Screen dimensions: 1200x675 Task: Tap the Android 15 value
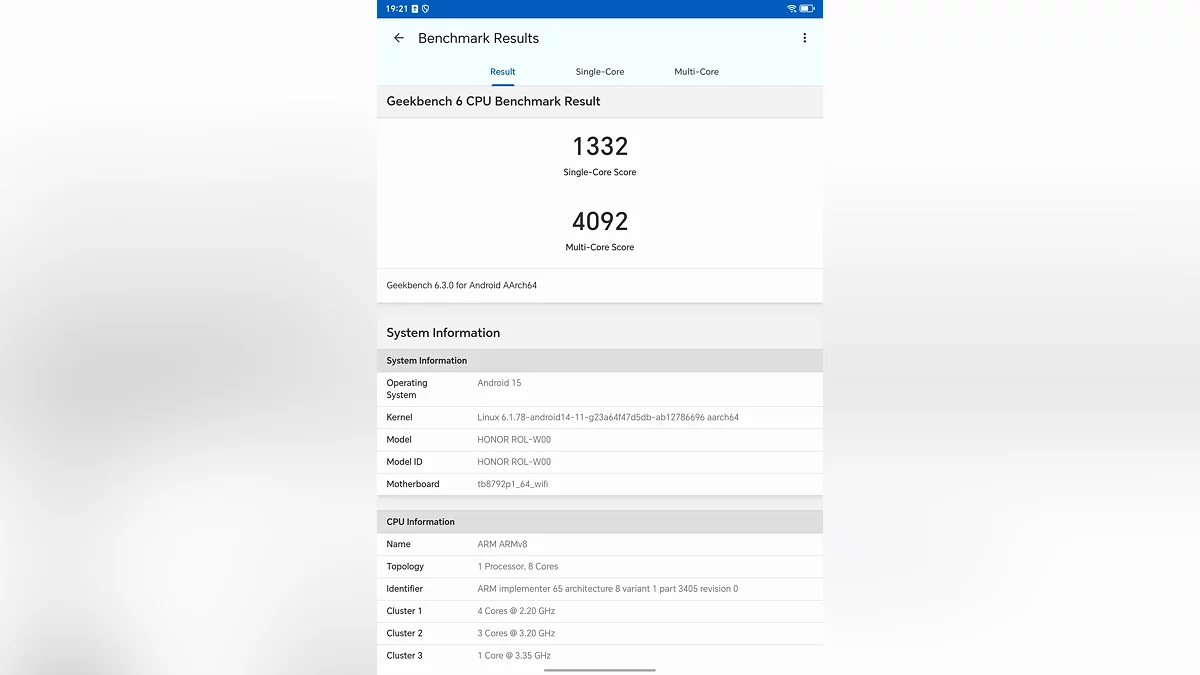click(499, 383)
